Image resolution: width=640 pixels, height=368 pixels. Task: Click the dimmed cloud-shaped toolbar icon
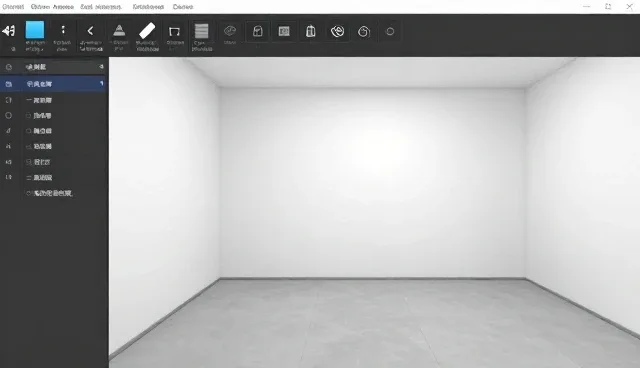(x=230, y=31)
